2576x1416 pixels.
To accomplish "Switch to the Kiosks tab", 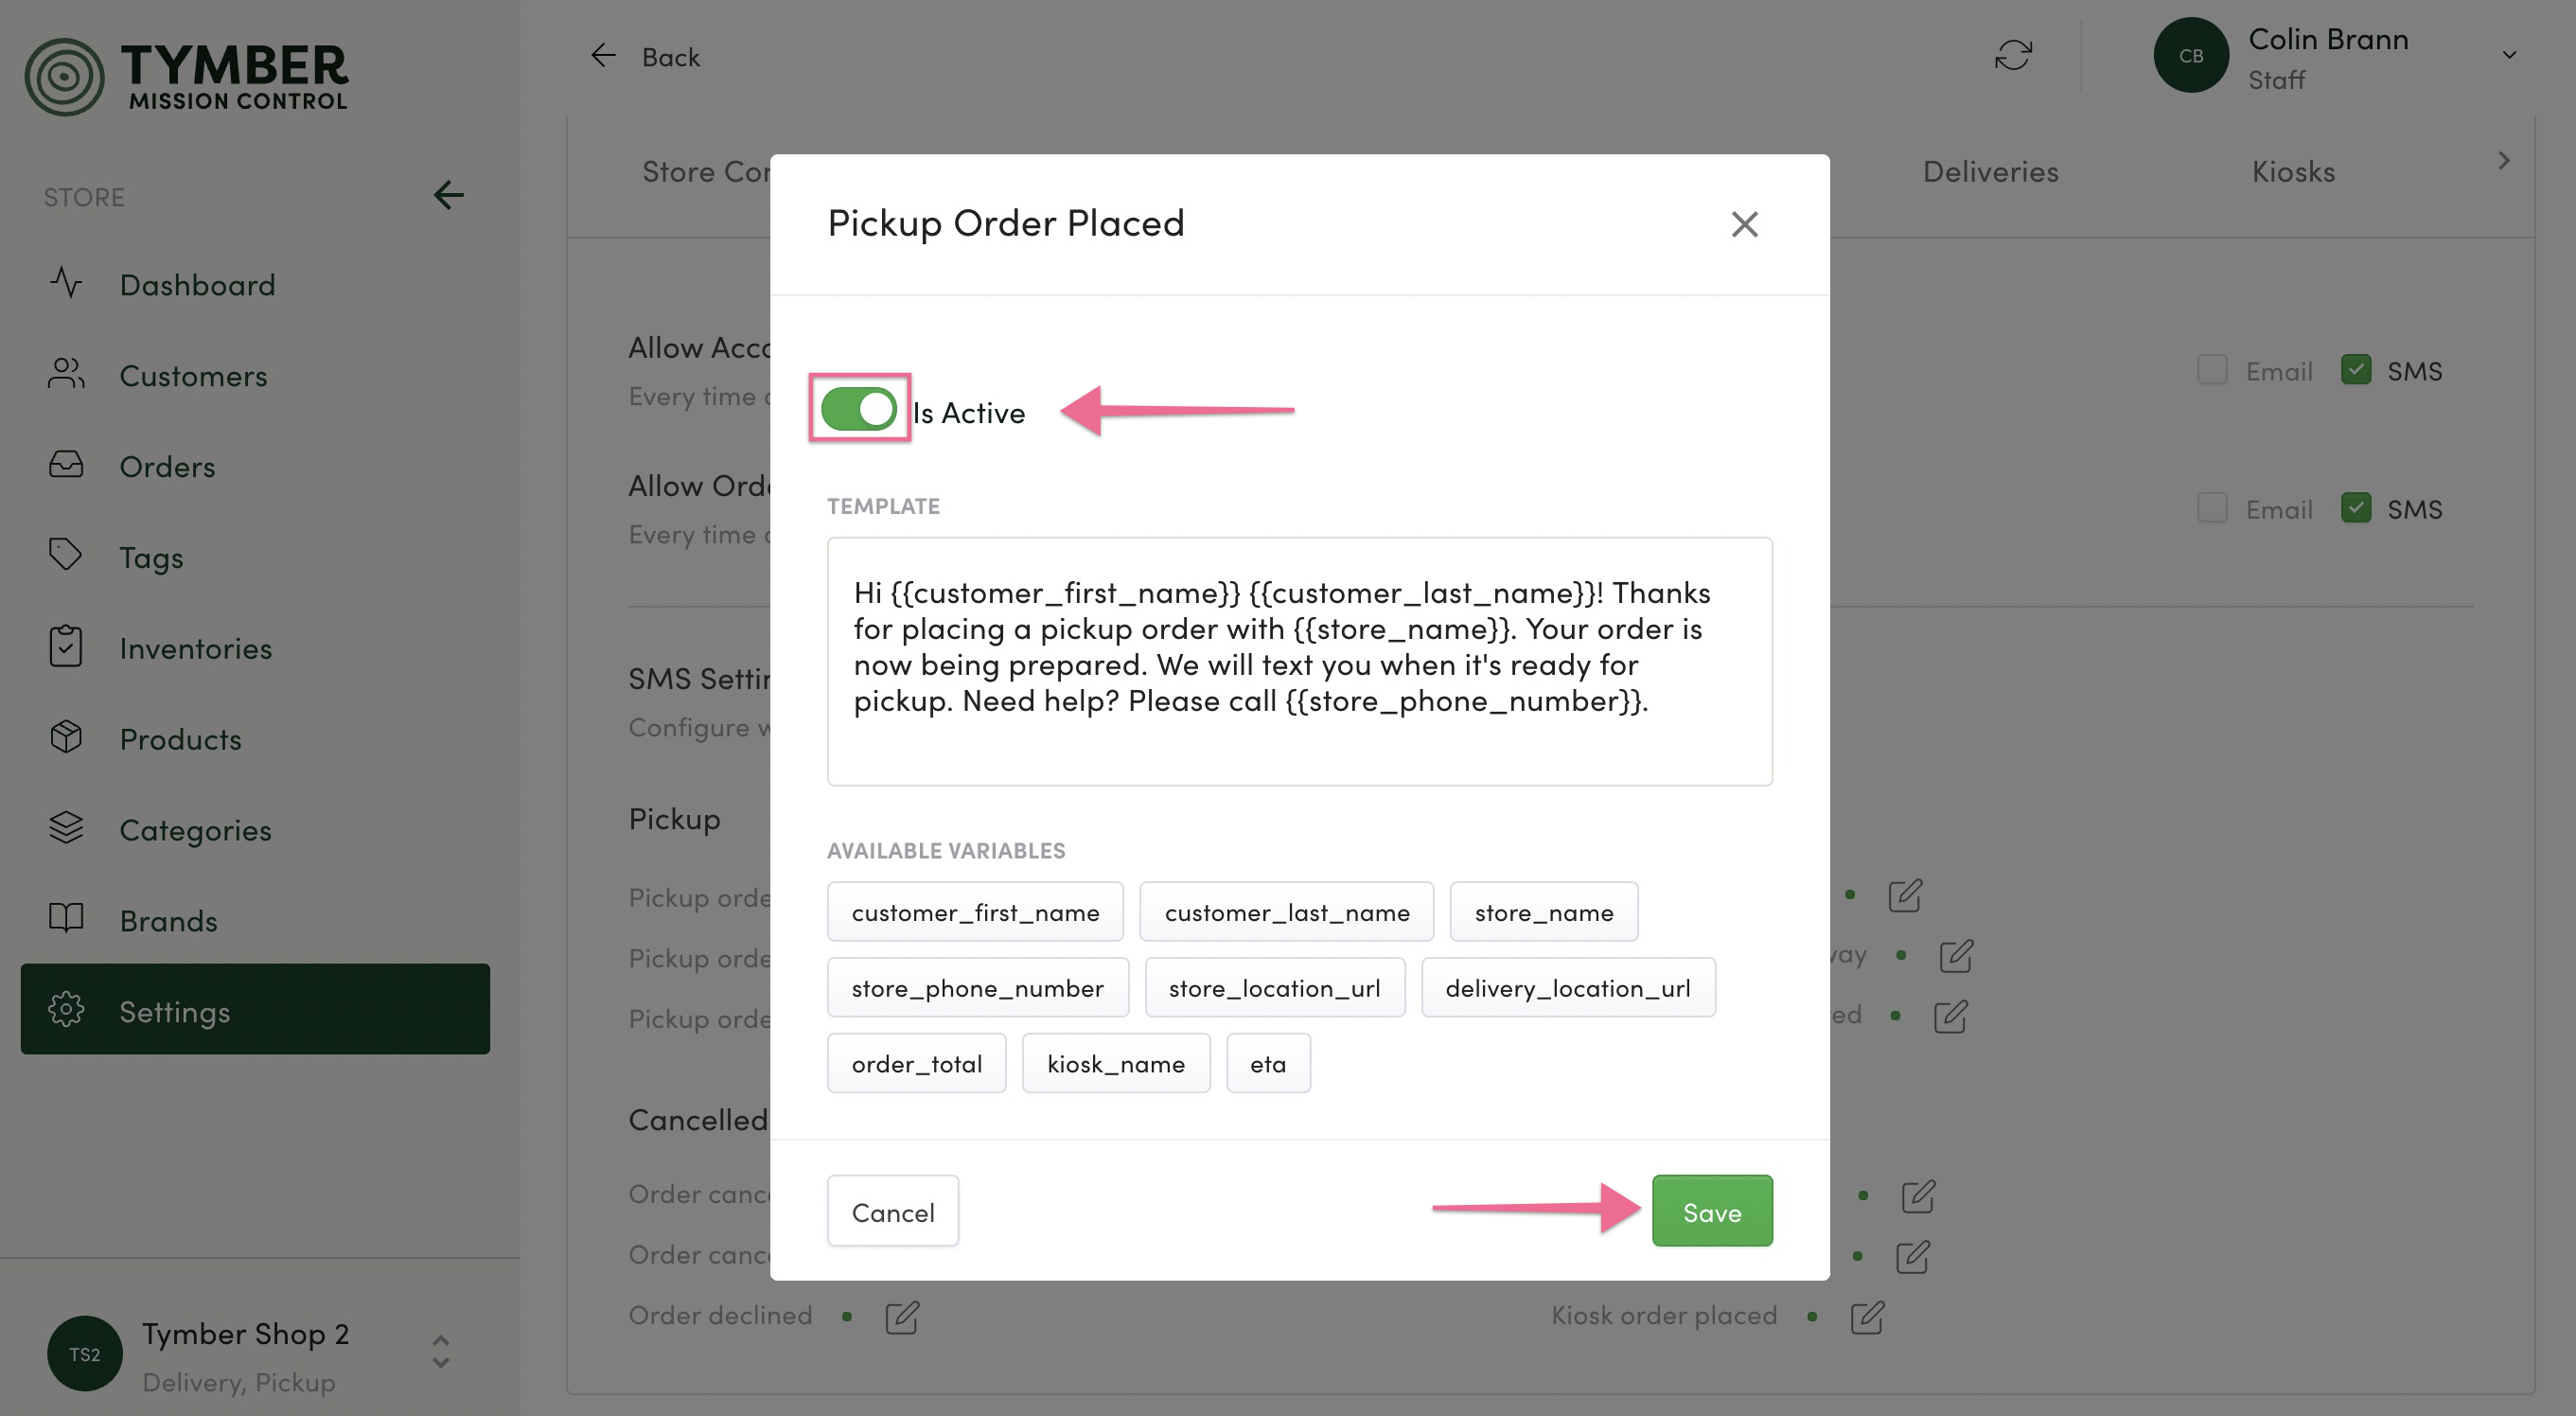I will (x=2293, y=172).
